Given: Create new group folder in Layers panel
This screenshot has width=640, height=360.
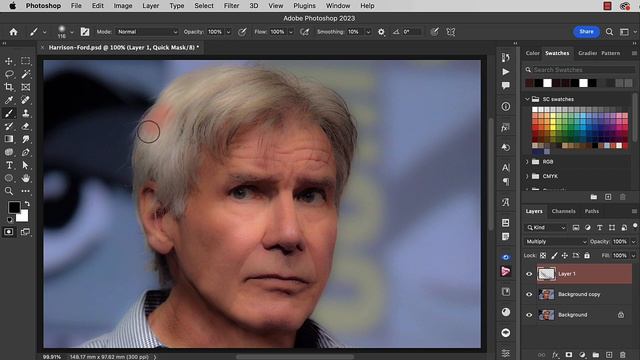Looking at the screenshot, I should pos(596,355).
